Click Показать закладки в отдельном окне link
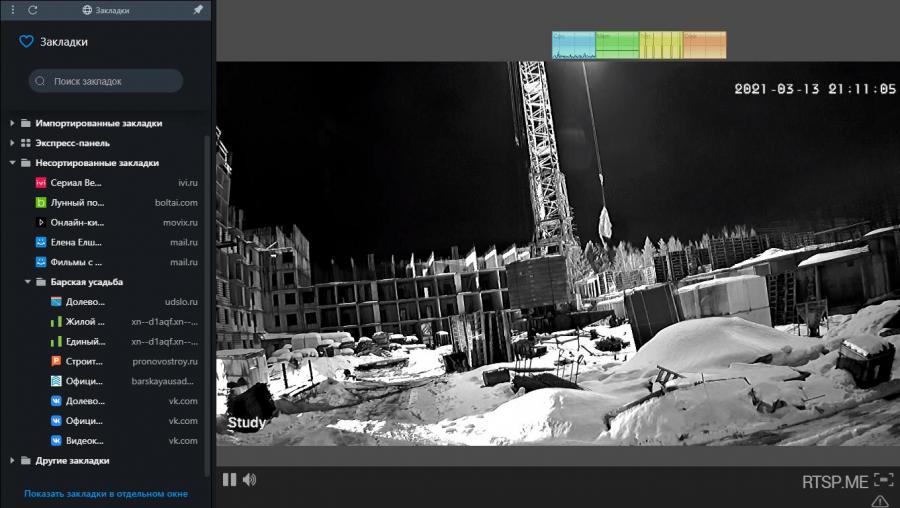 coord(106,494)
